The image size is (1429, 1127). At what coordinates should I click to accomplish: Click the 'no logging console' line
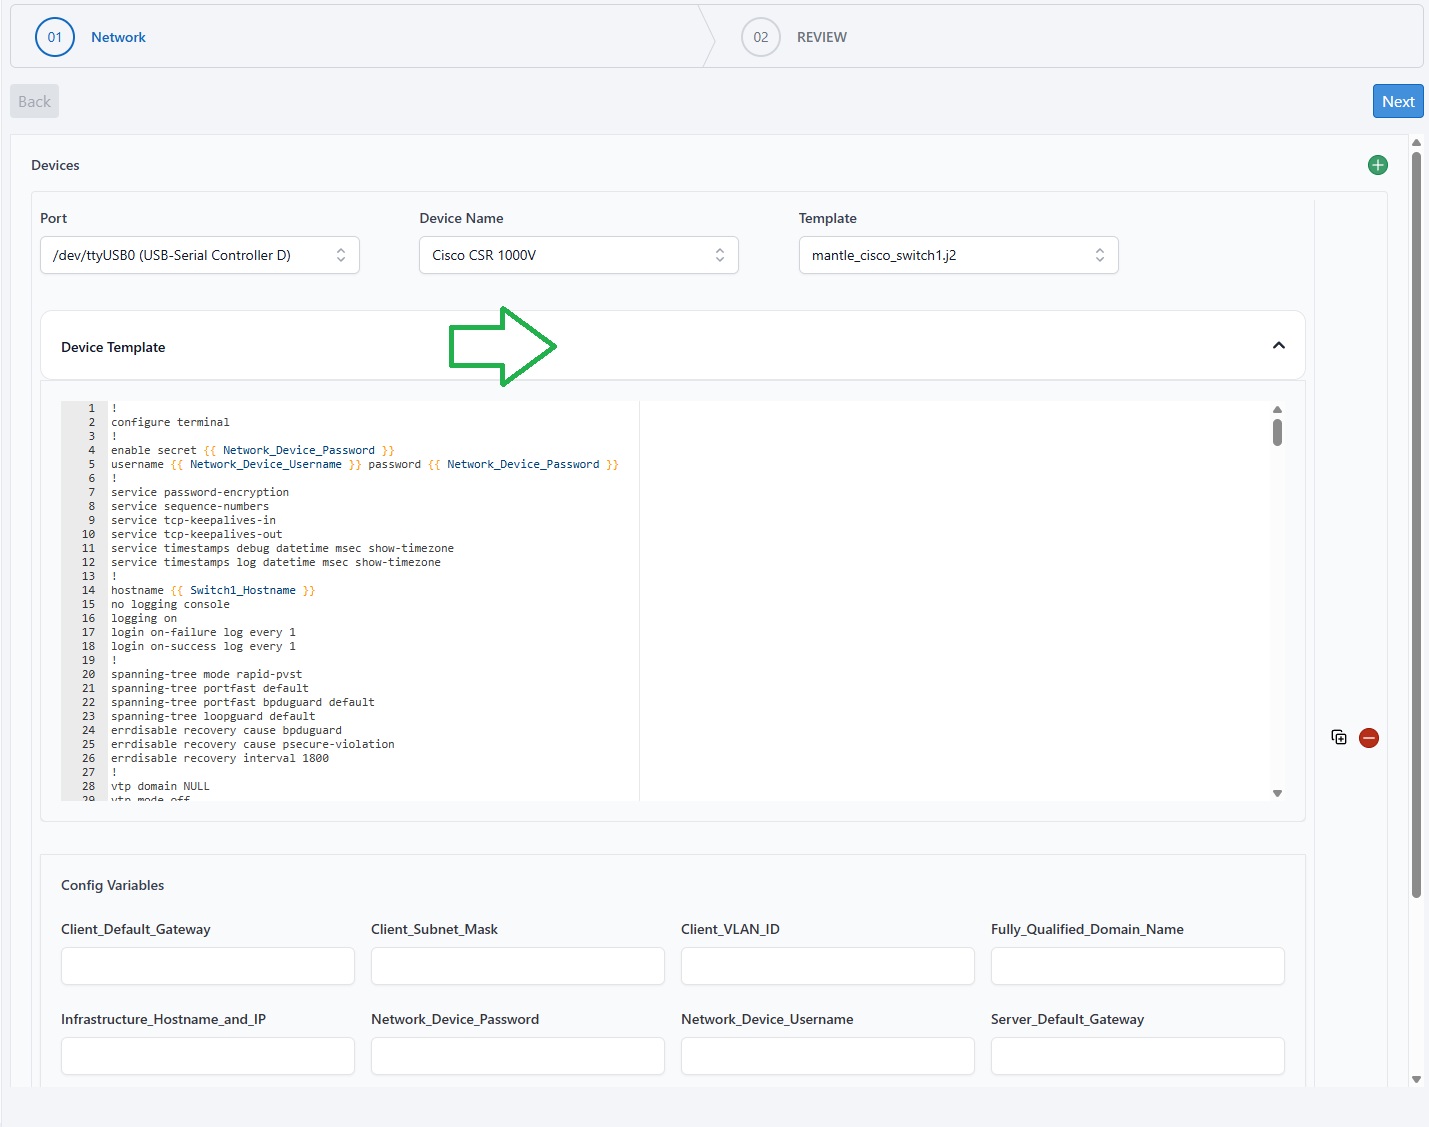[x=170, y=604]
